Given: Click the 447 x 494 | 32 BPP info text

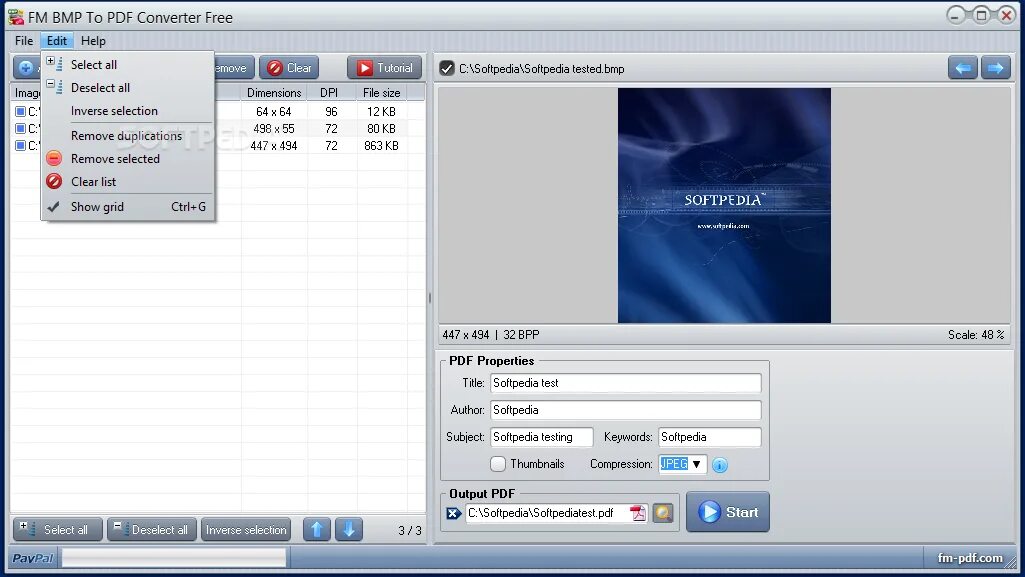Looking at the screenshot, I should pyautogui.click(x=491, y=335).
